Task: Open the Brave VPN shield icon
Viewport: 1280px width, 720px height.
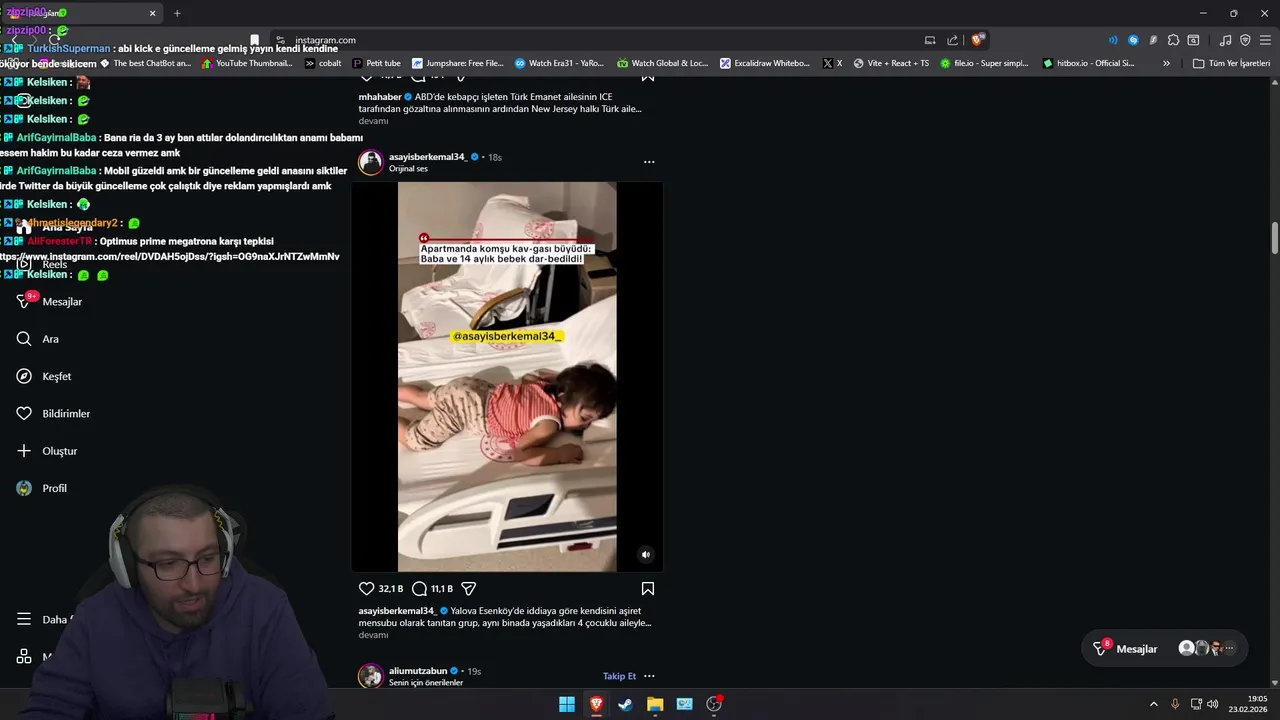Action: click(1245, 40)
